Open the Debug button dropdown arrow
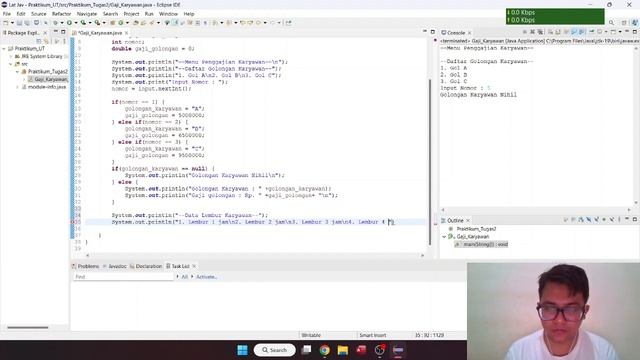Screen dimensions: 640x360 (62, 23)
